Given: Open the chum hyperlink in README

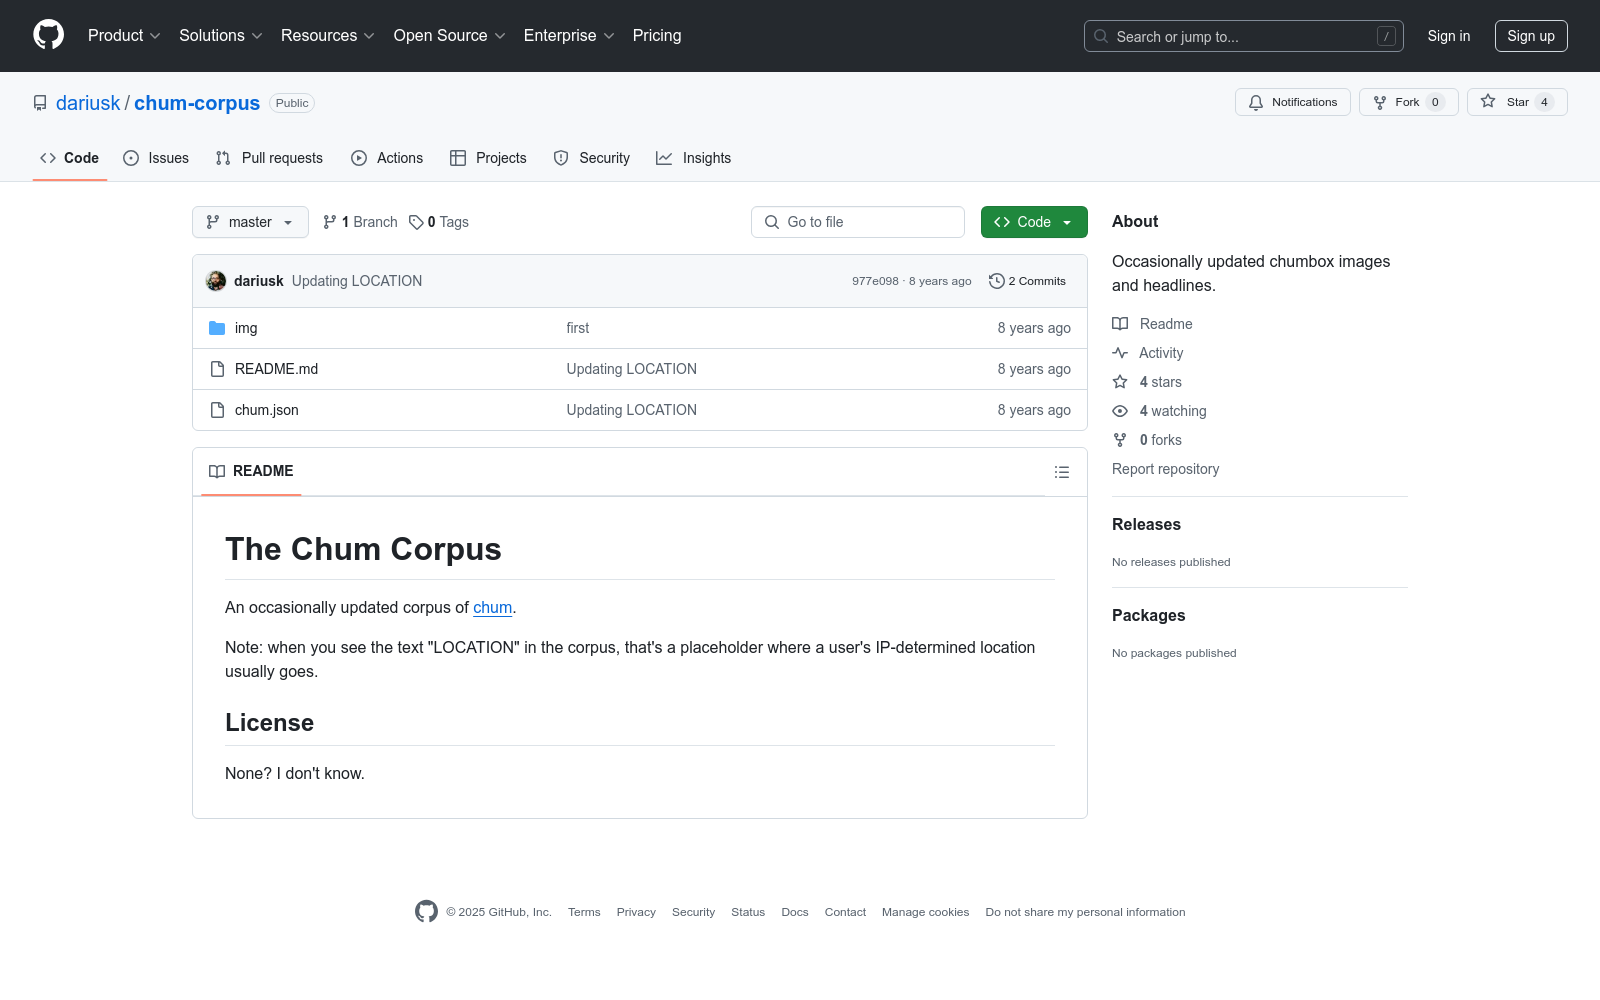Looking at the screenshot, I should 493,608.
